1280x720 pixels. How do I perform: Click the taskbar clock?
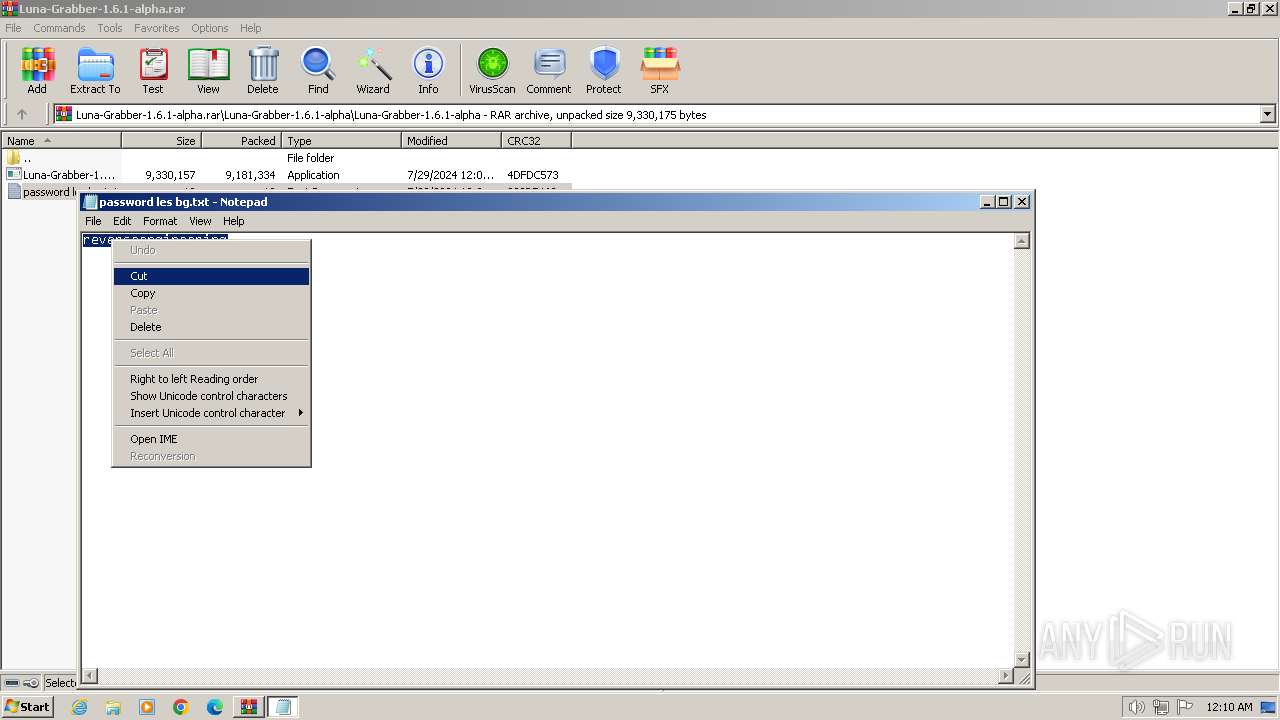click(x=1229, y=707)
